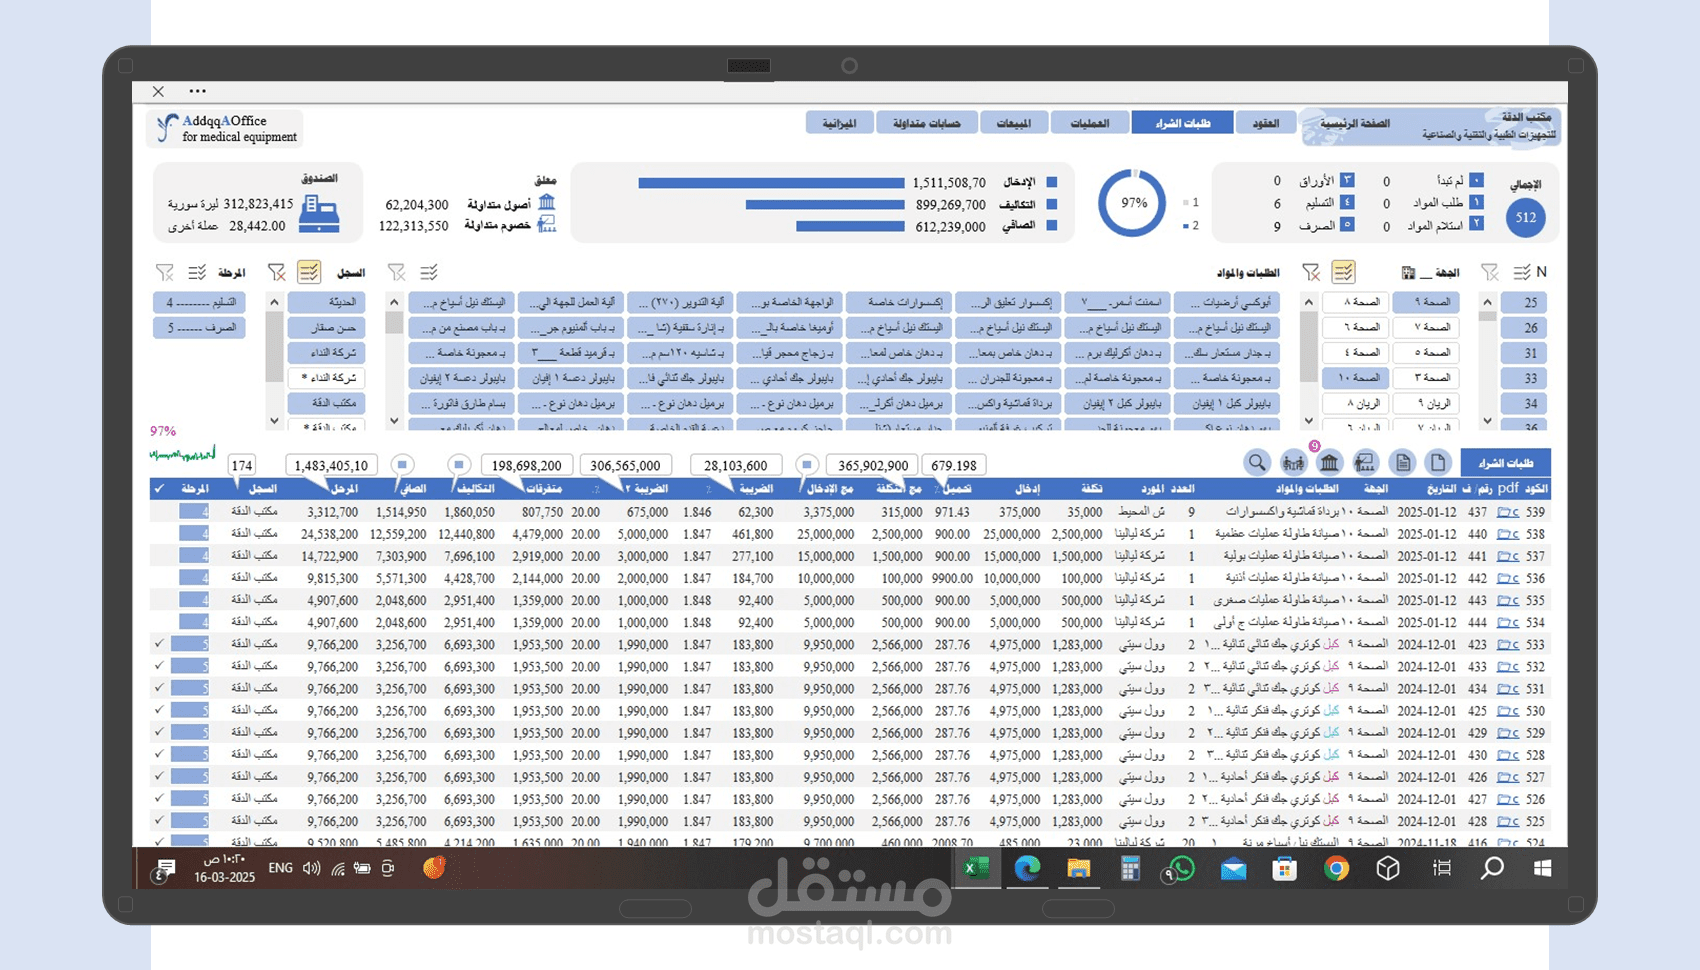Open WhatsApp from the taskbar
Screen dimensions: 1700x970
[1182, 868]
